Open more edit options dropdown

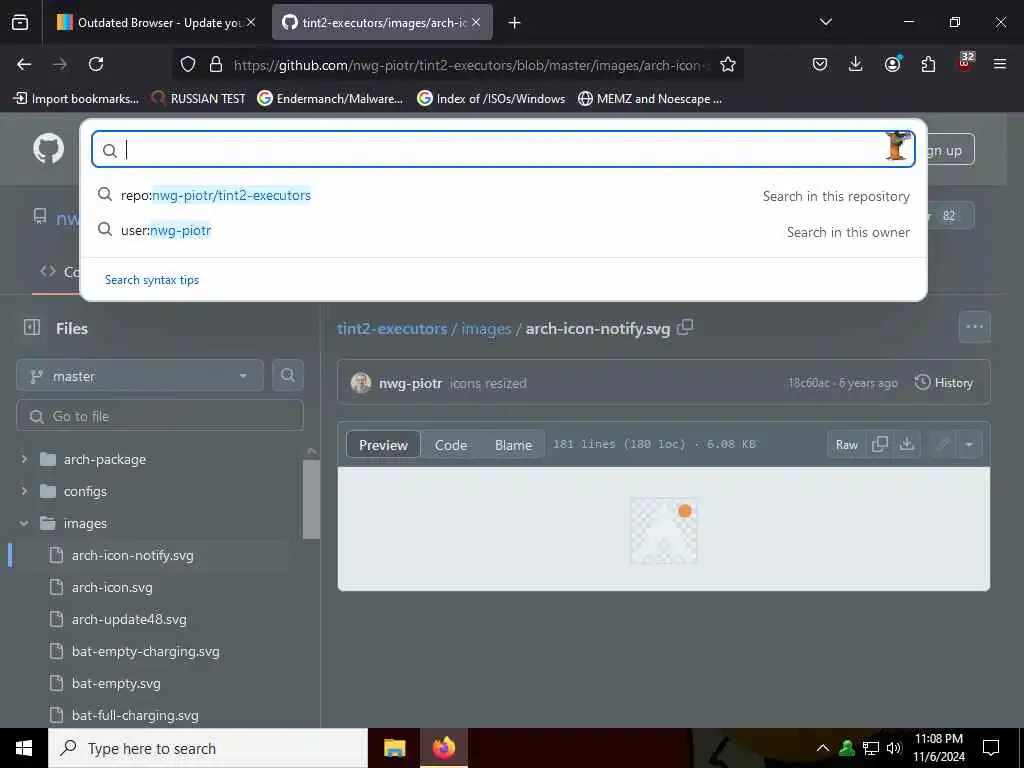coord(969,444)
